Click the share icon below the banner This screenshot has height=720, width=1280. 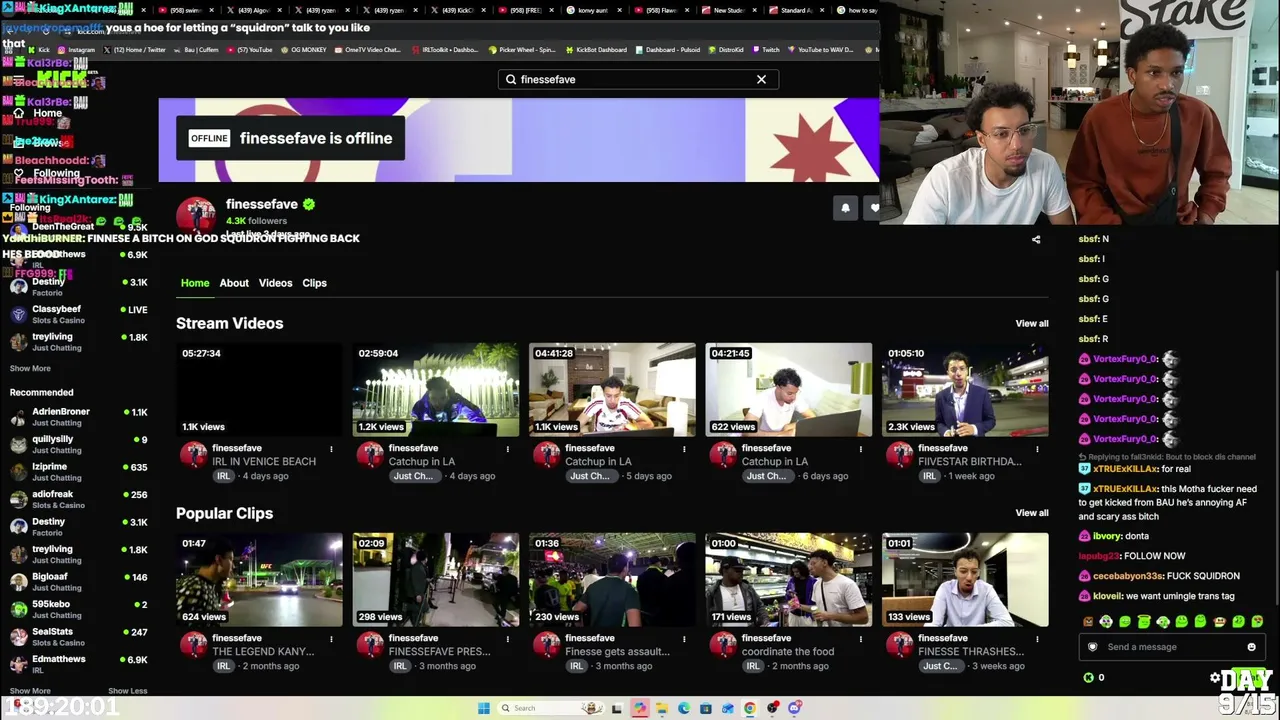tap(1036, 240)
